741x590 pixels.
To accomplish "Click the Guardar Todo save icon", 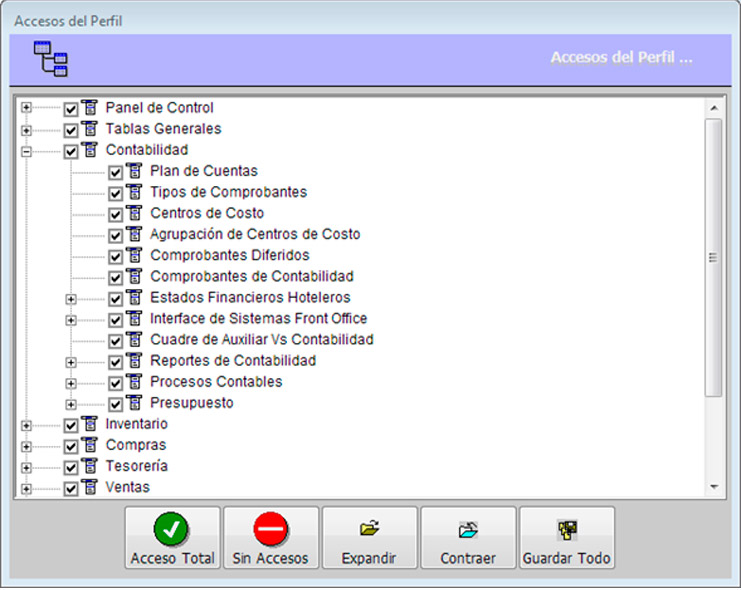I will point(566,528).
